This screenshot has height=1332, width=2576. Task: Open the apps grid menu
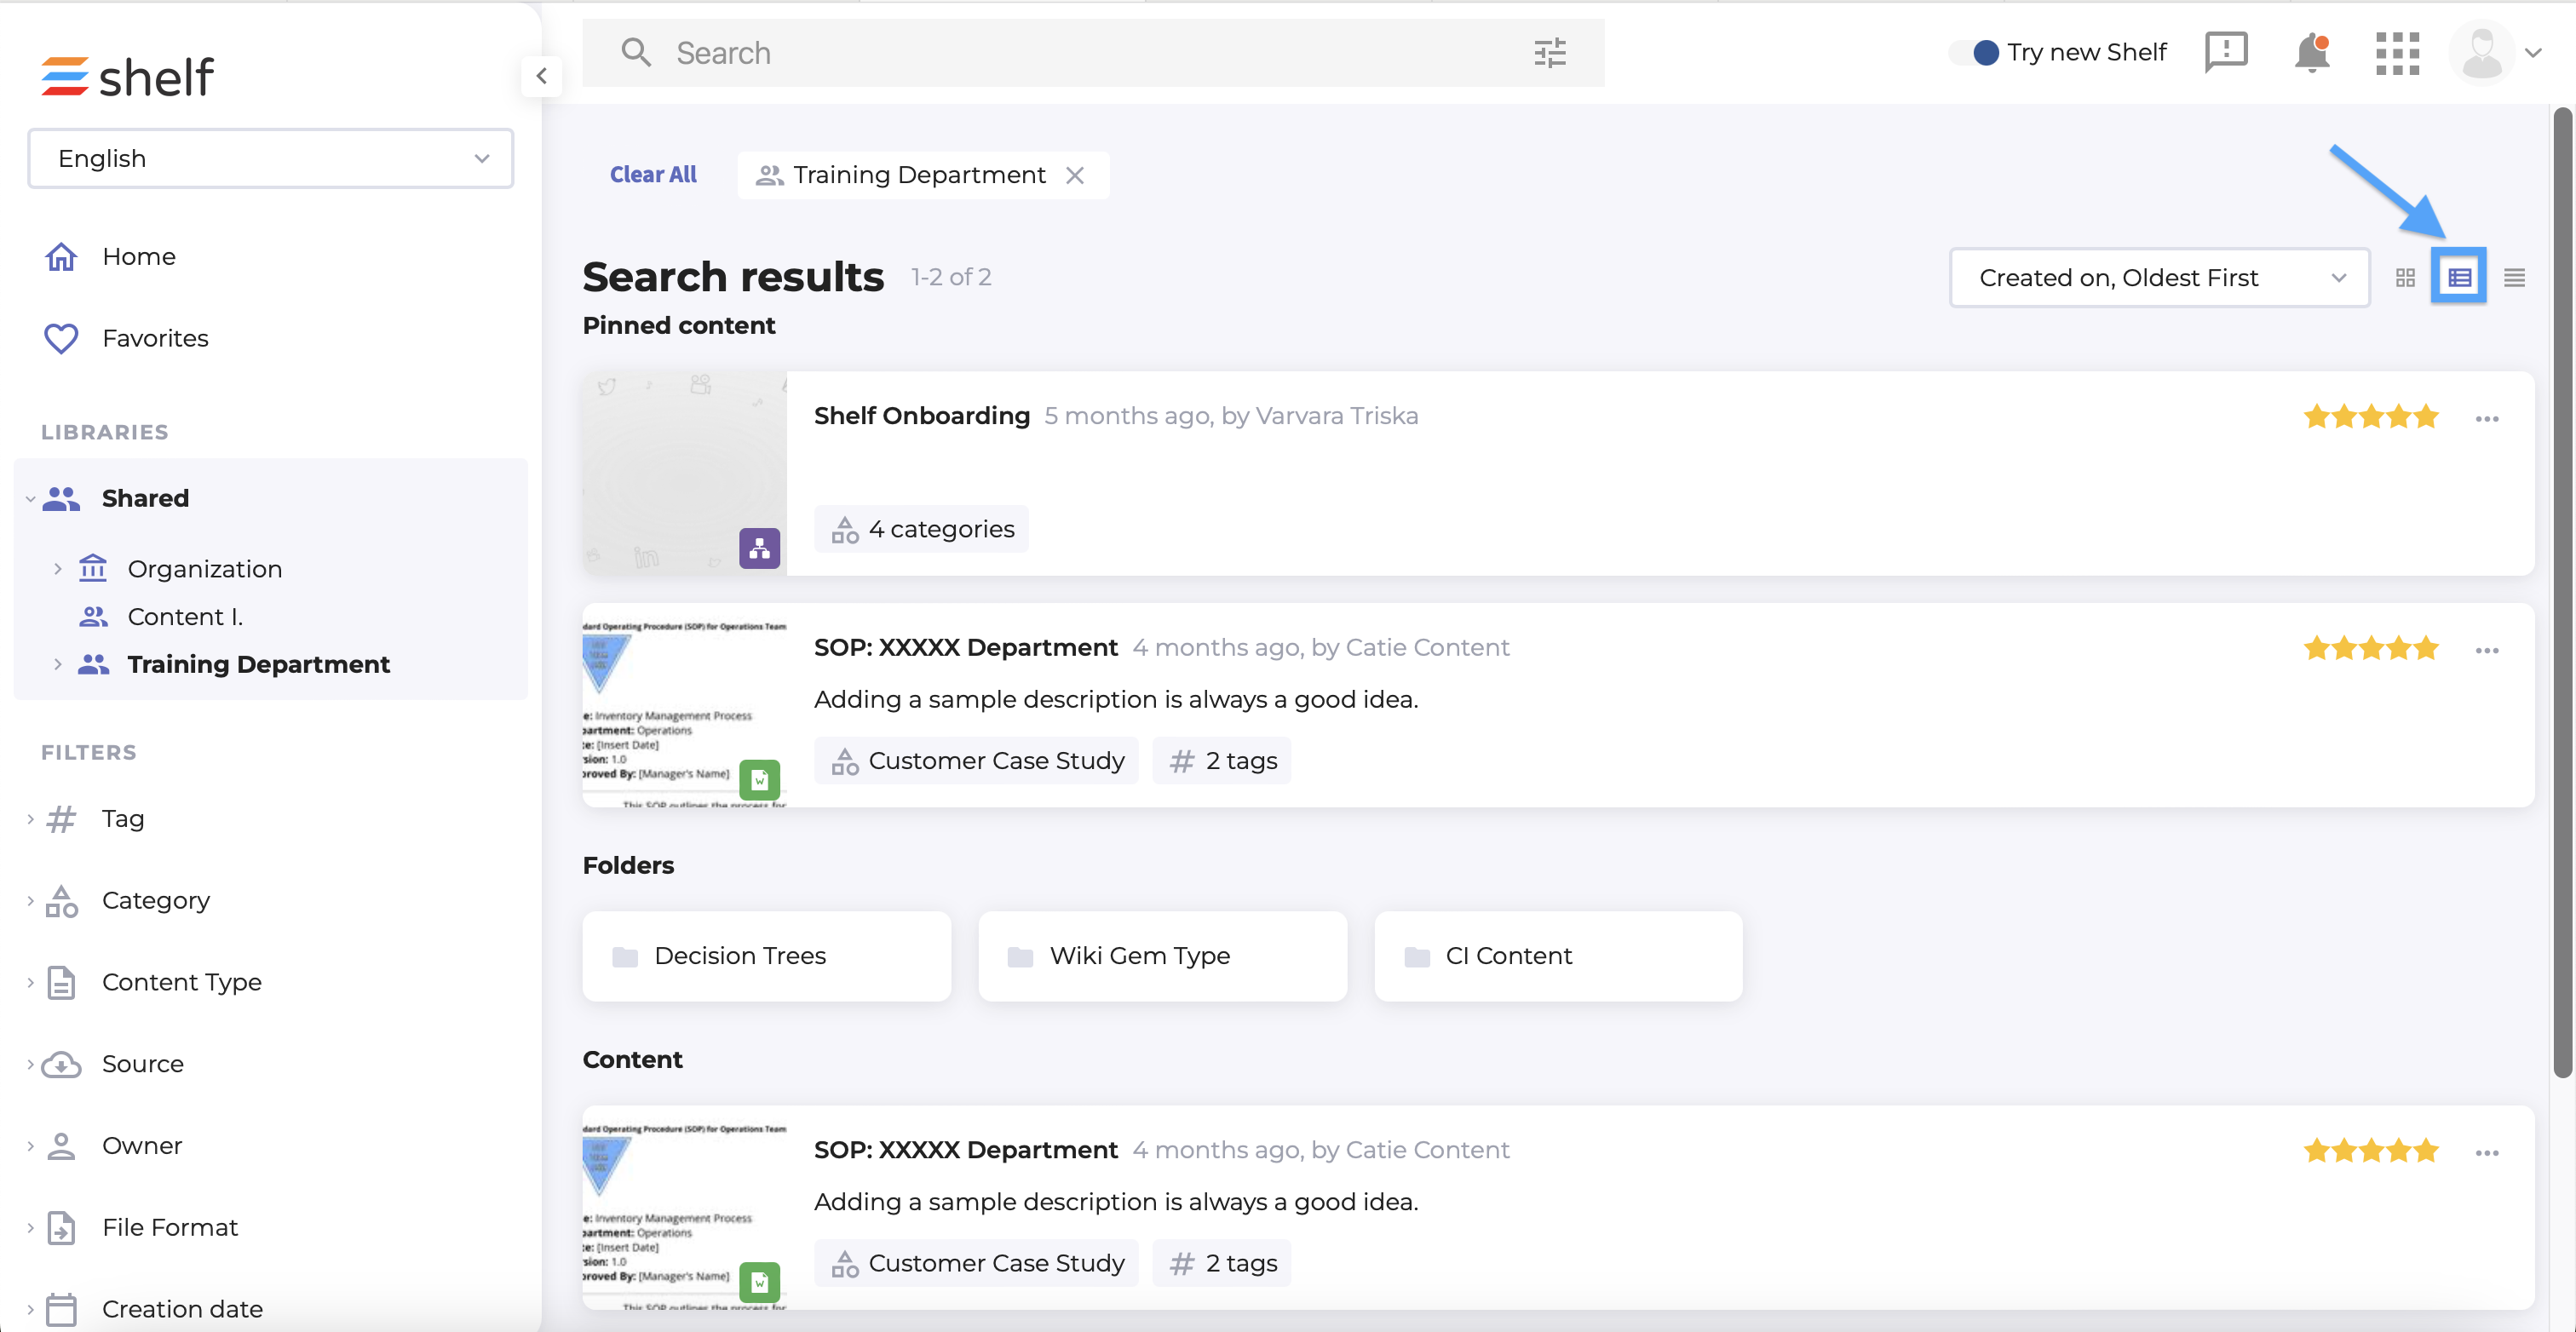point(2397,53)
